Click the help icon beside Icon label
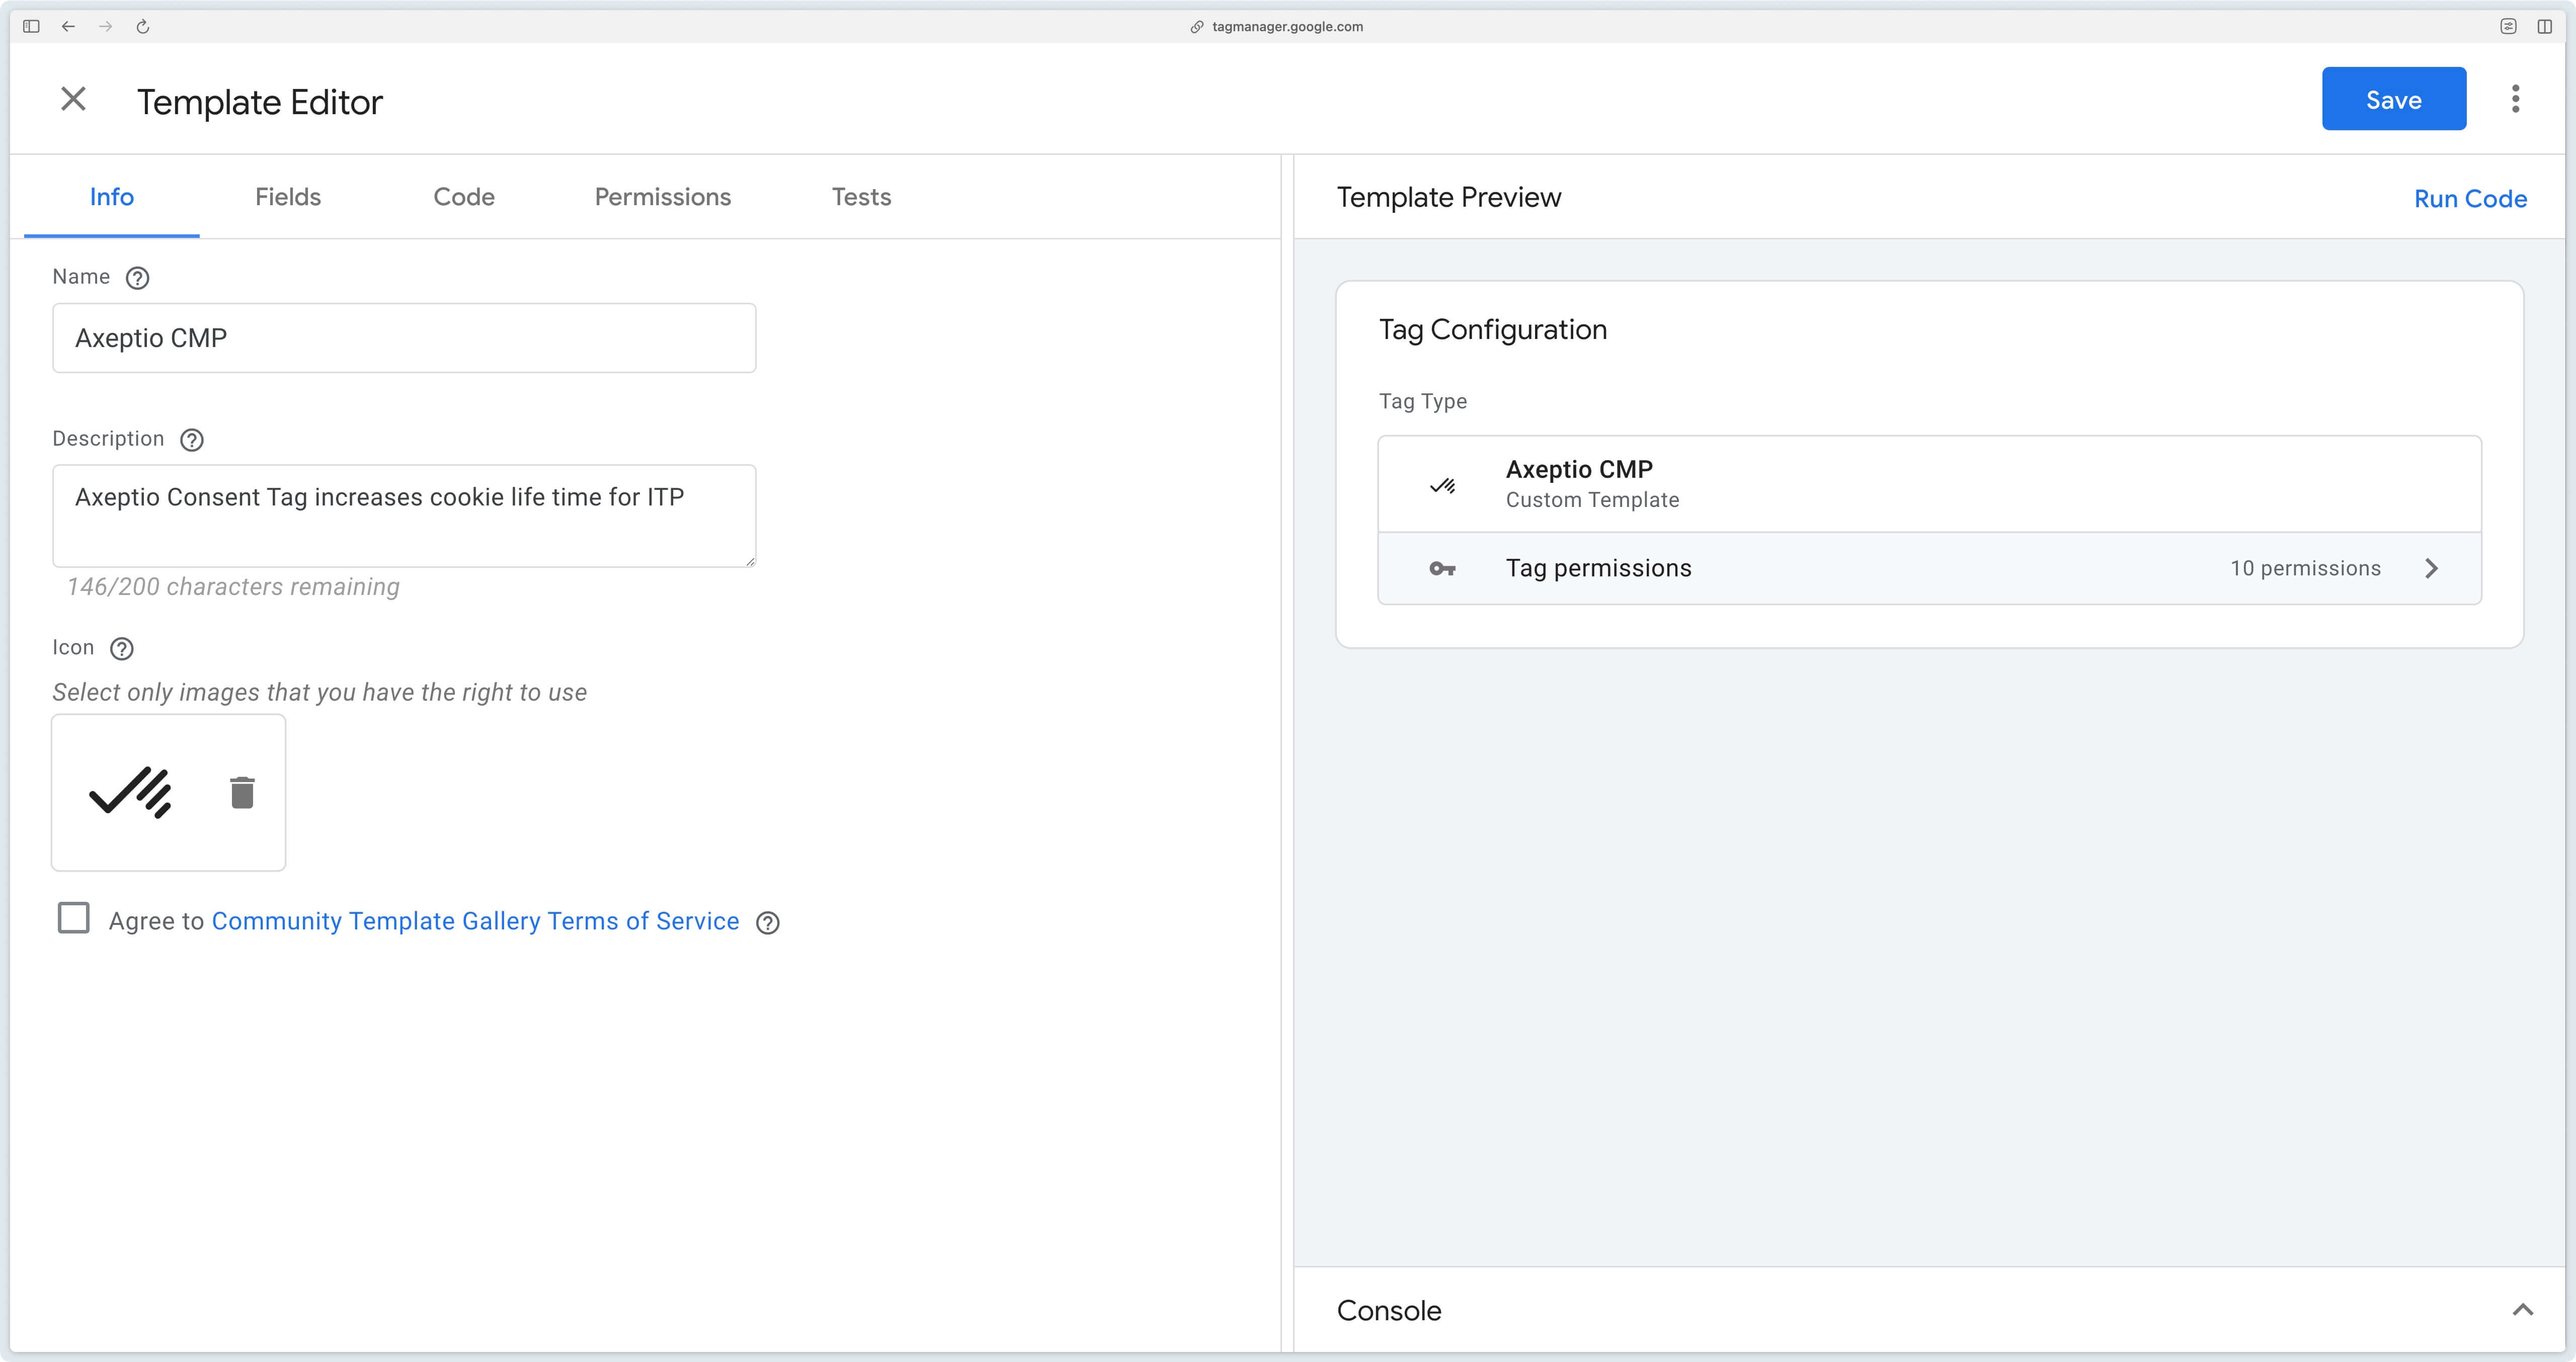The height and width of the screenshot is (1362, 2576). tap(121, 649)
